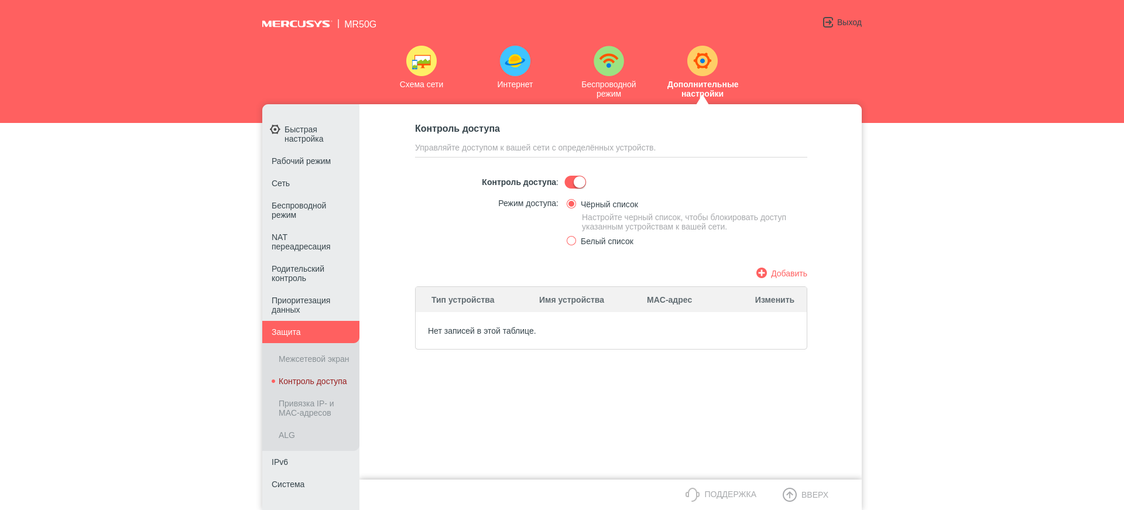Go to Родительский контроль section

coord(298,273)
